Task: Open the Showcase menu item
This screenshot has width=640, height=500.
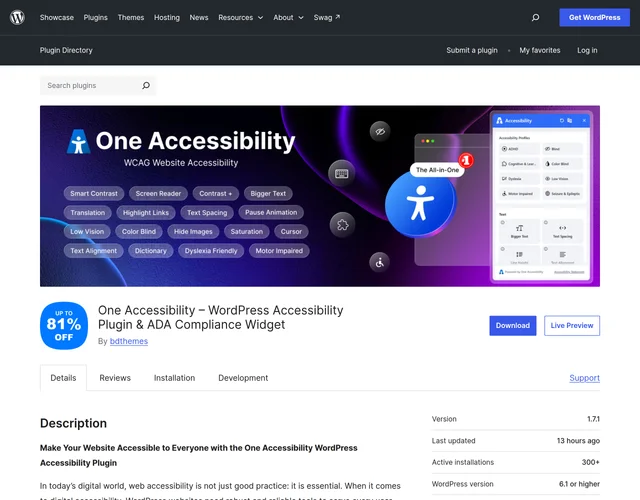Action: (x=57, y=18)
